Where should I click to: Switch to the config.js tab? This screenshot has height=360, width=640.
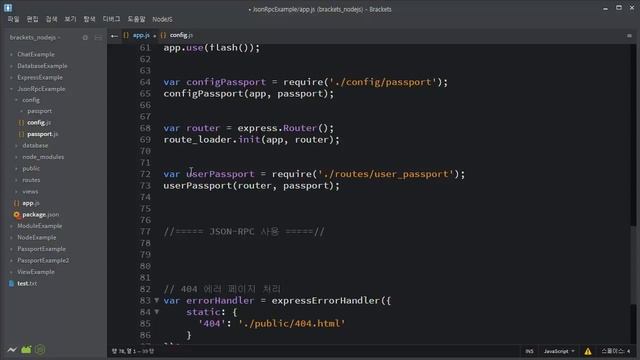[x=181, y=36]
